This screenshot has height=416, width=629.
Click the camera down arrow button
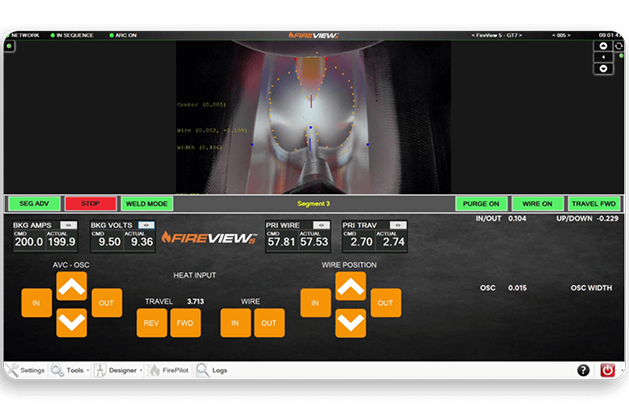[x=603, y=69]
